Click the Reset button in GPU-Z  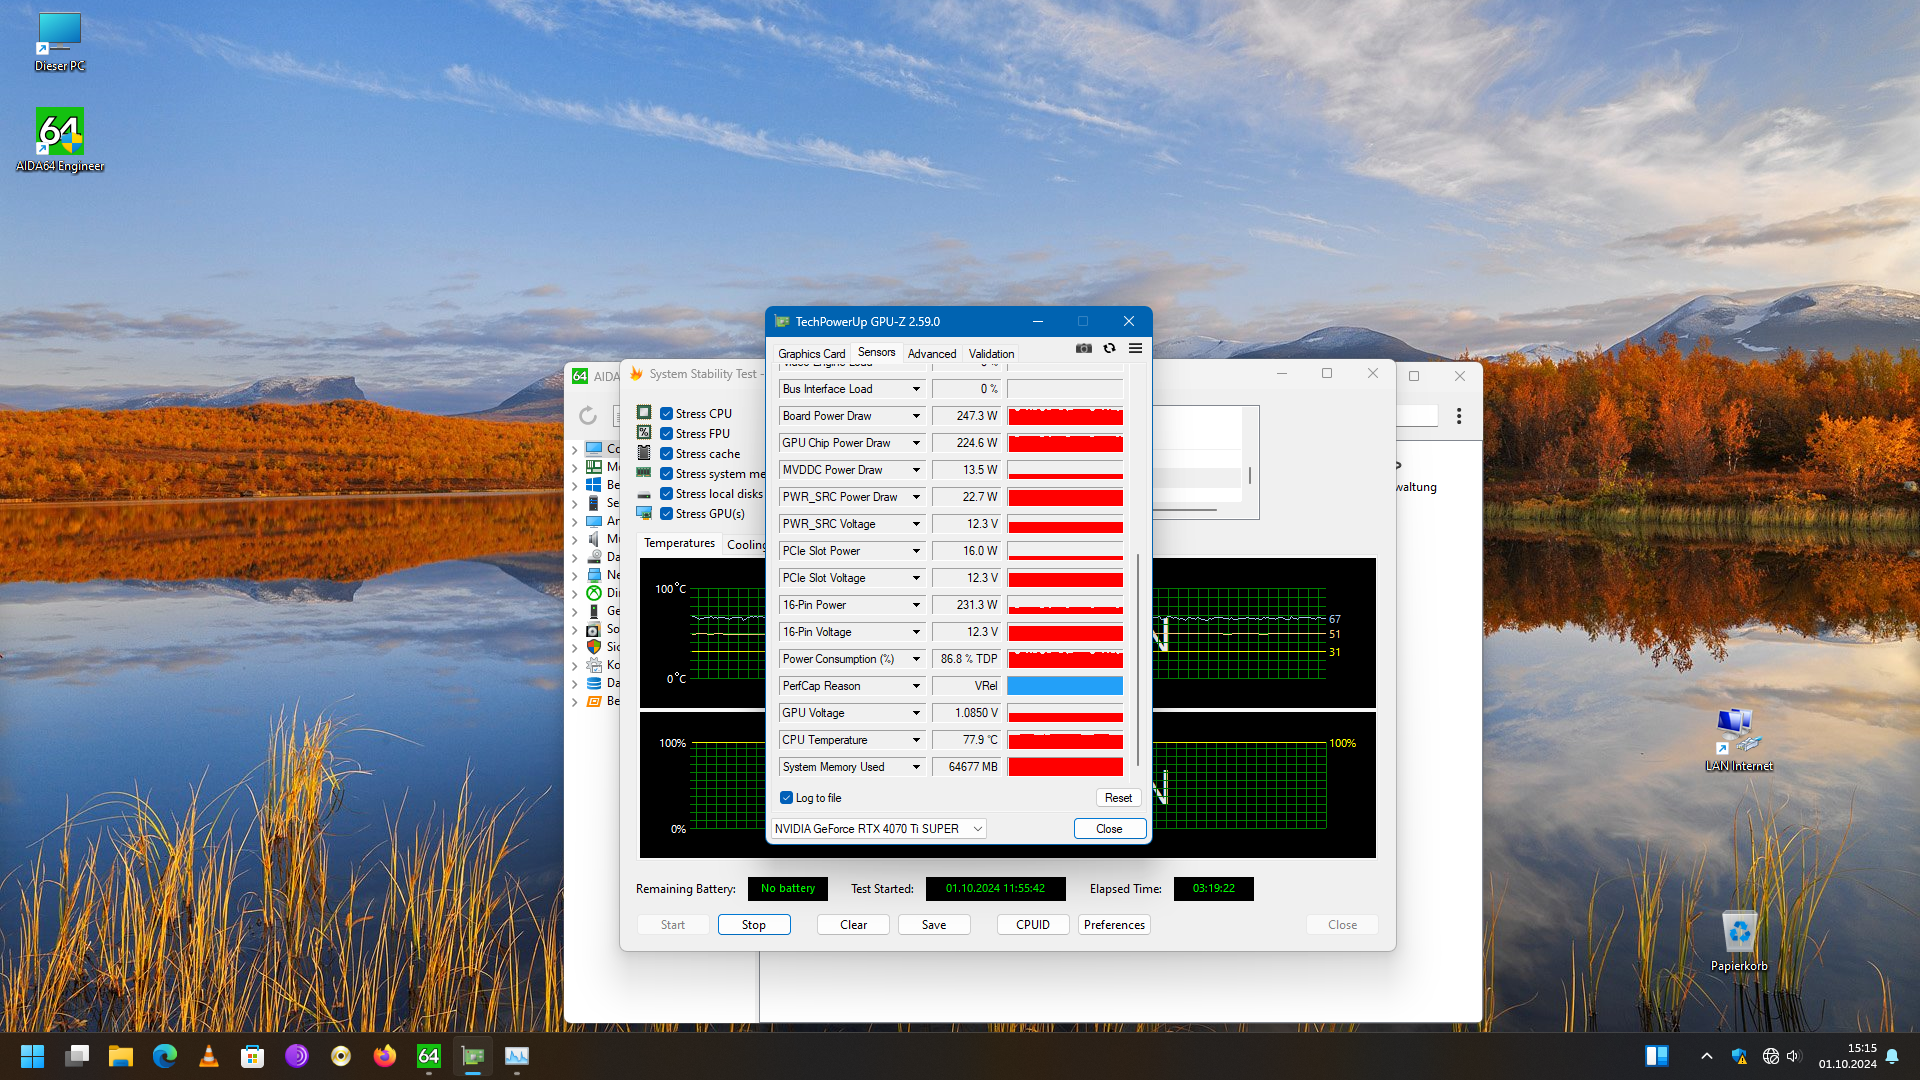click(x=1118, y=798)
